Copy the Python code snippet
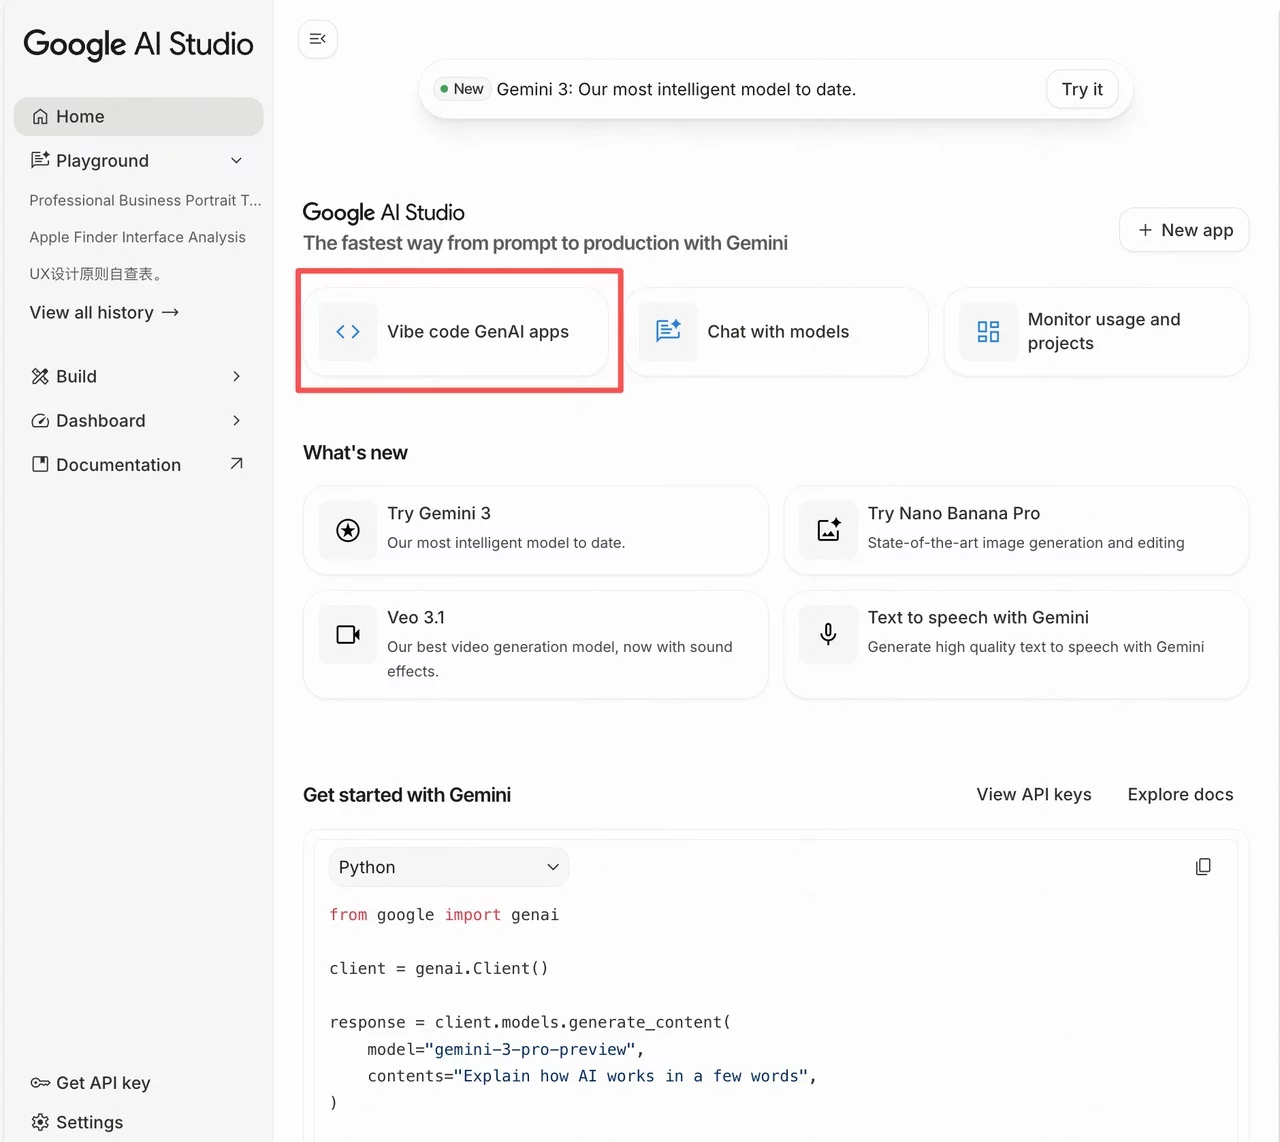Viewport: 1280px width, 1142px height. [x=1203, y=867]
